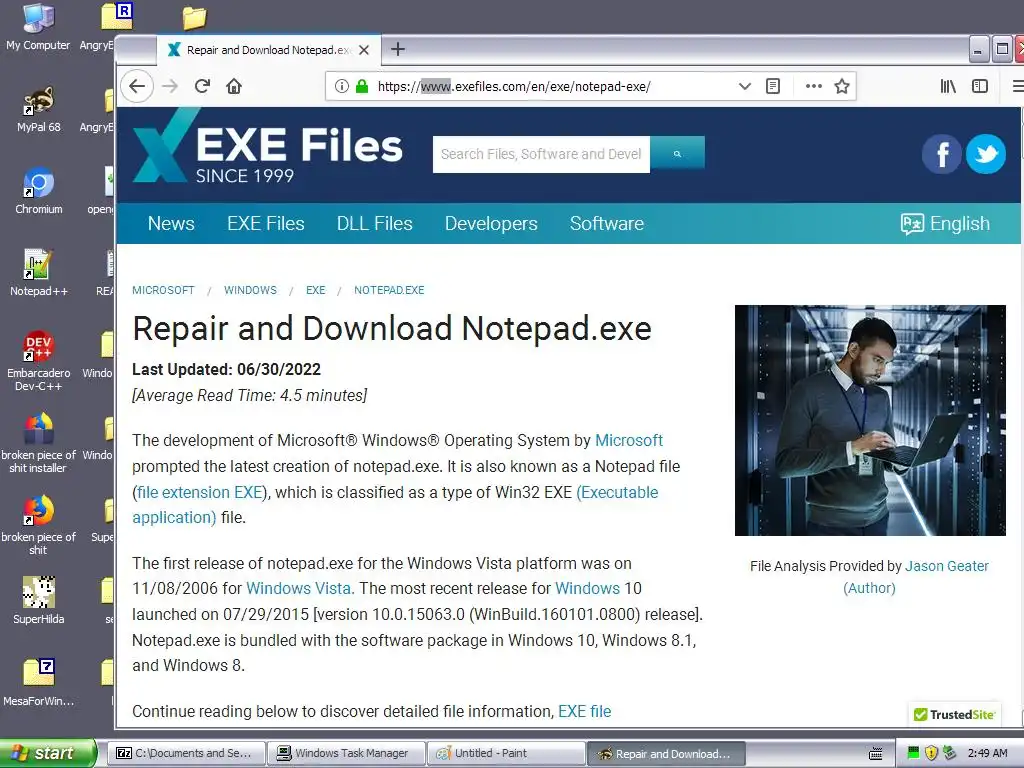This screenshot has width=1024, height=768.
Task: Open a new tab with the plus button
Action: pos(398,49)
